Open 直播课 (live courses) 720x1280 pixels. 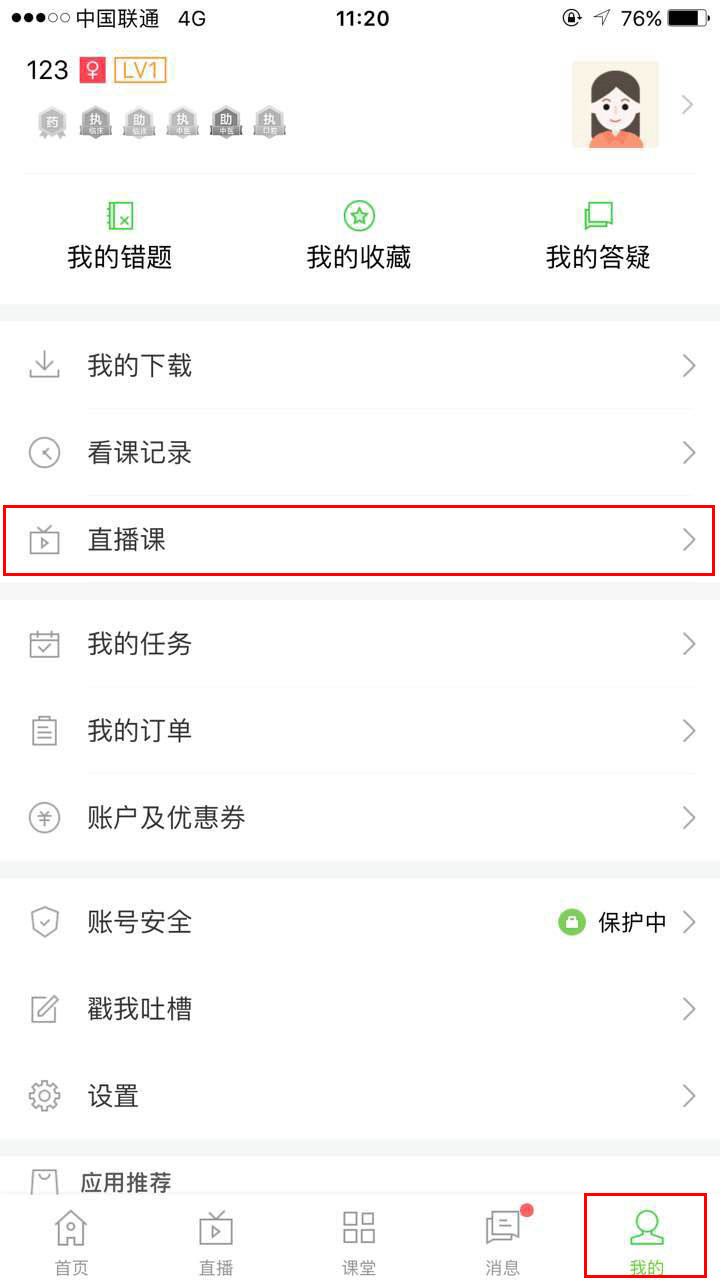click(360, 540)
